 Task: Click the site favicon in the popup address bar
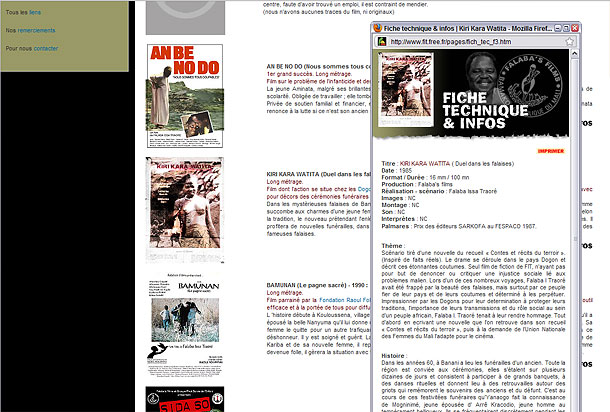pos(382,42)
